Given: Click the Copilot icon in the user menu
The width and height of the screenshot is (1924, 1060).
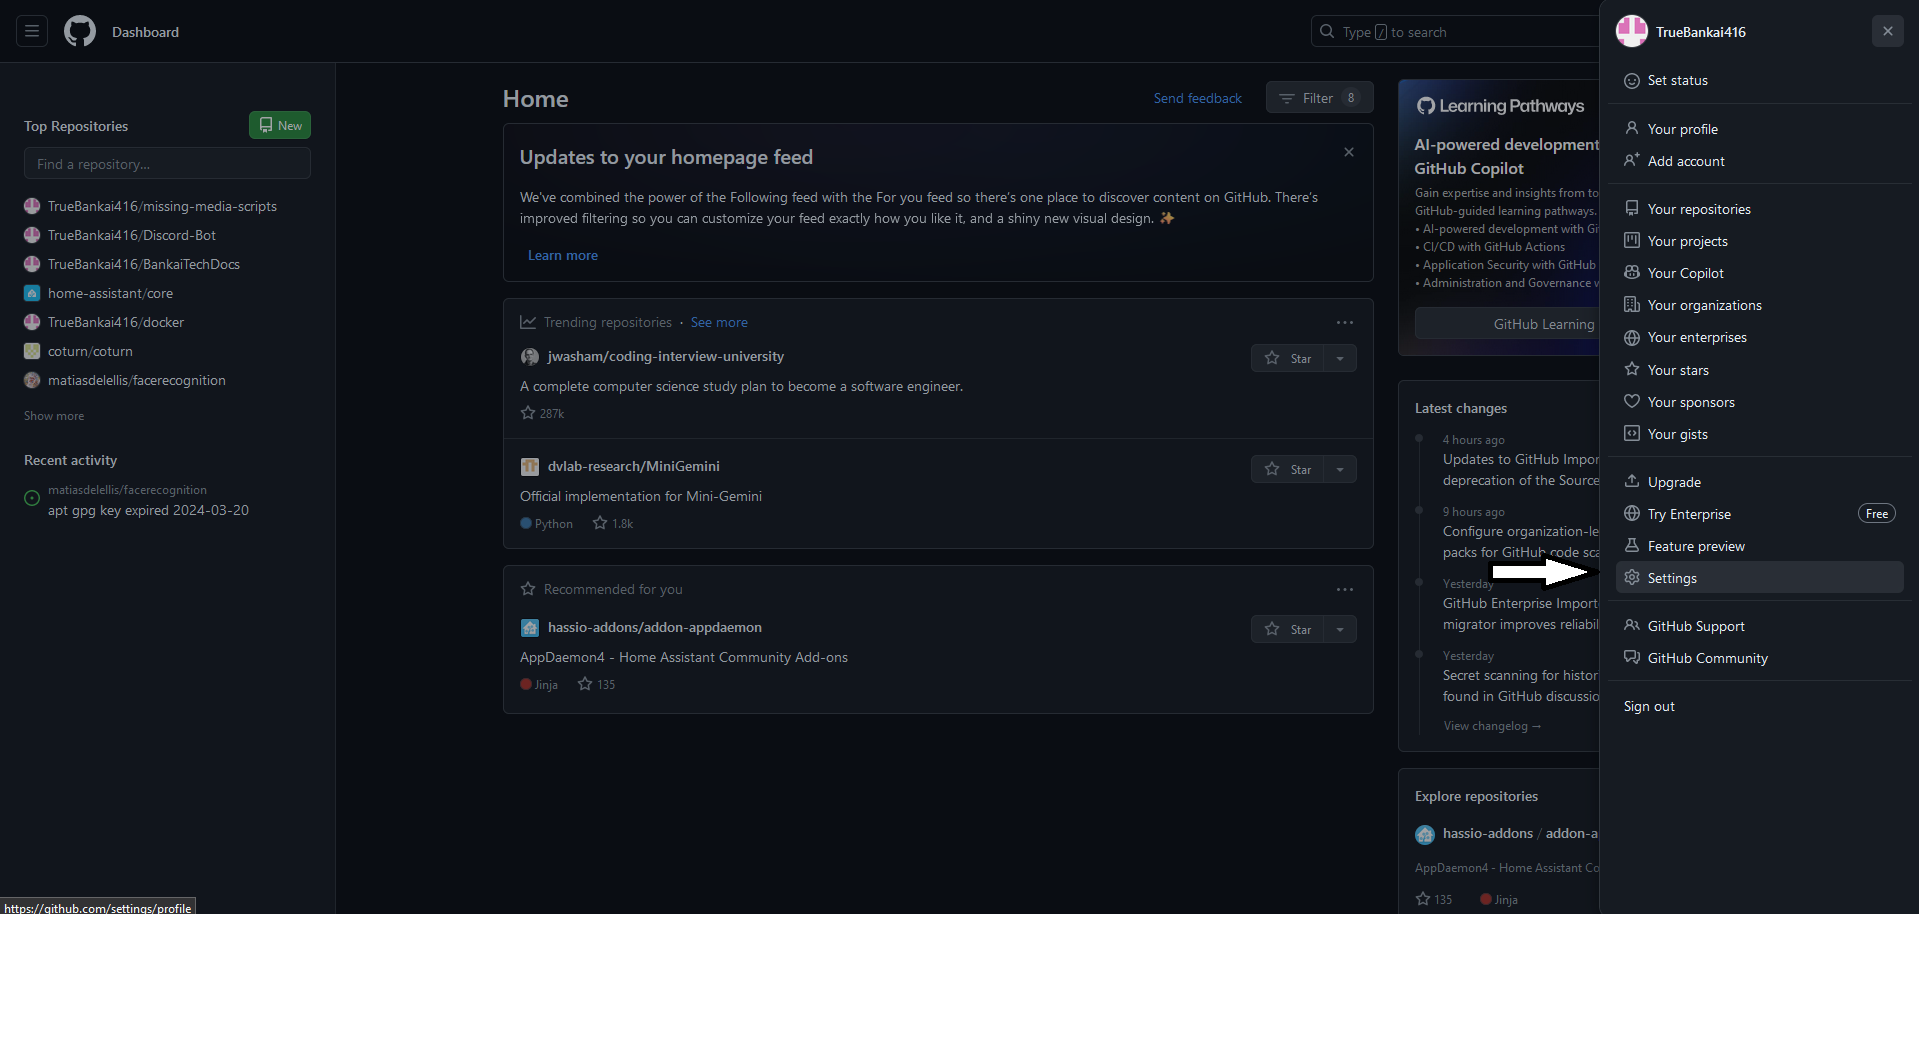Looking at the screenshot, I should pos(1632,272).
